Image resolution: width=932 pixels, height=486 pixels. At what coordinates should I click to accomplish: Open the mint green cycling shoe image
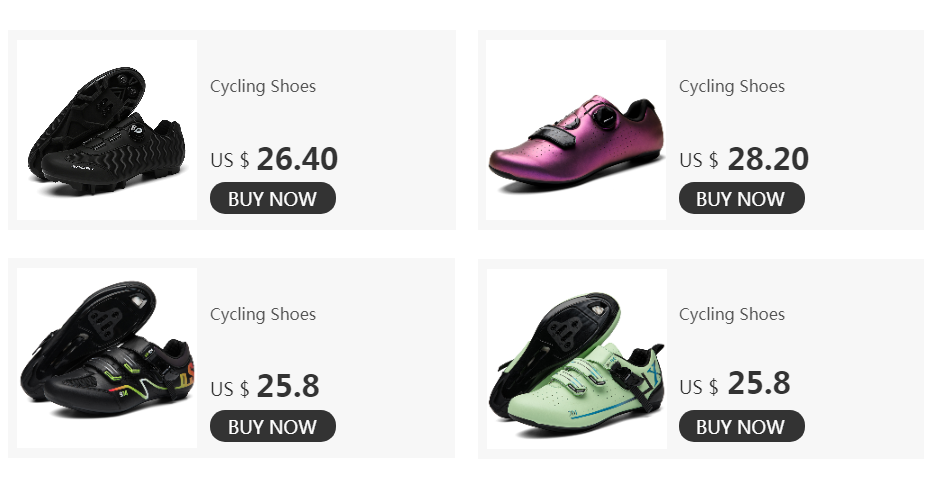click(577, 359)
